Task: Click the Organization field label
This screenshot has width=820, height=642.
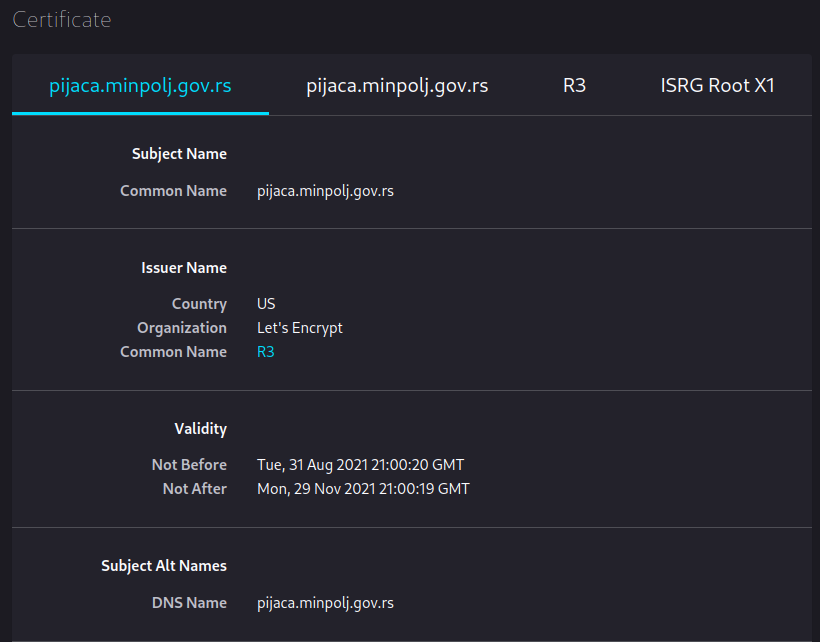Action: (x=182, y=328)
